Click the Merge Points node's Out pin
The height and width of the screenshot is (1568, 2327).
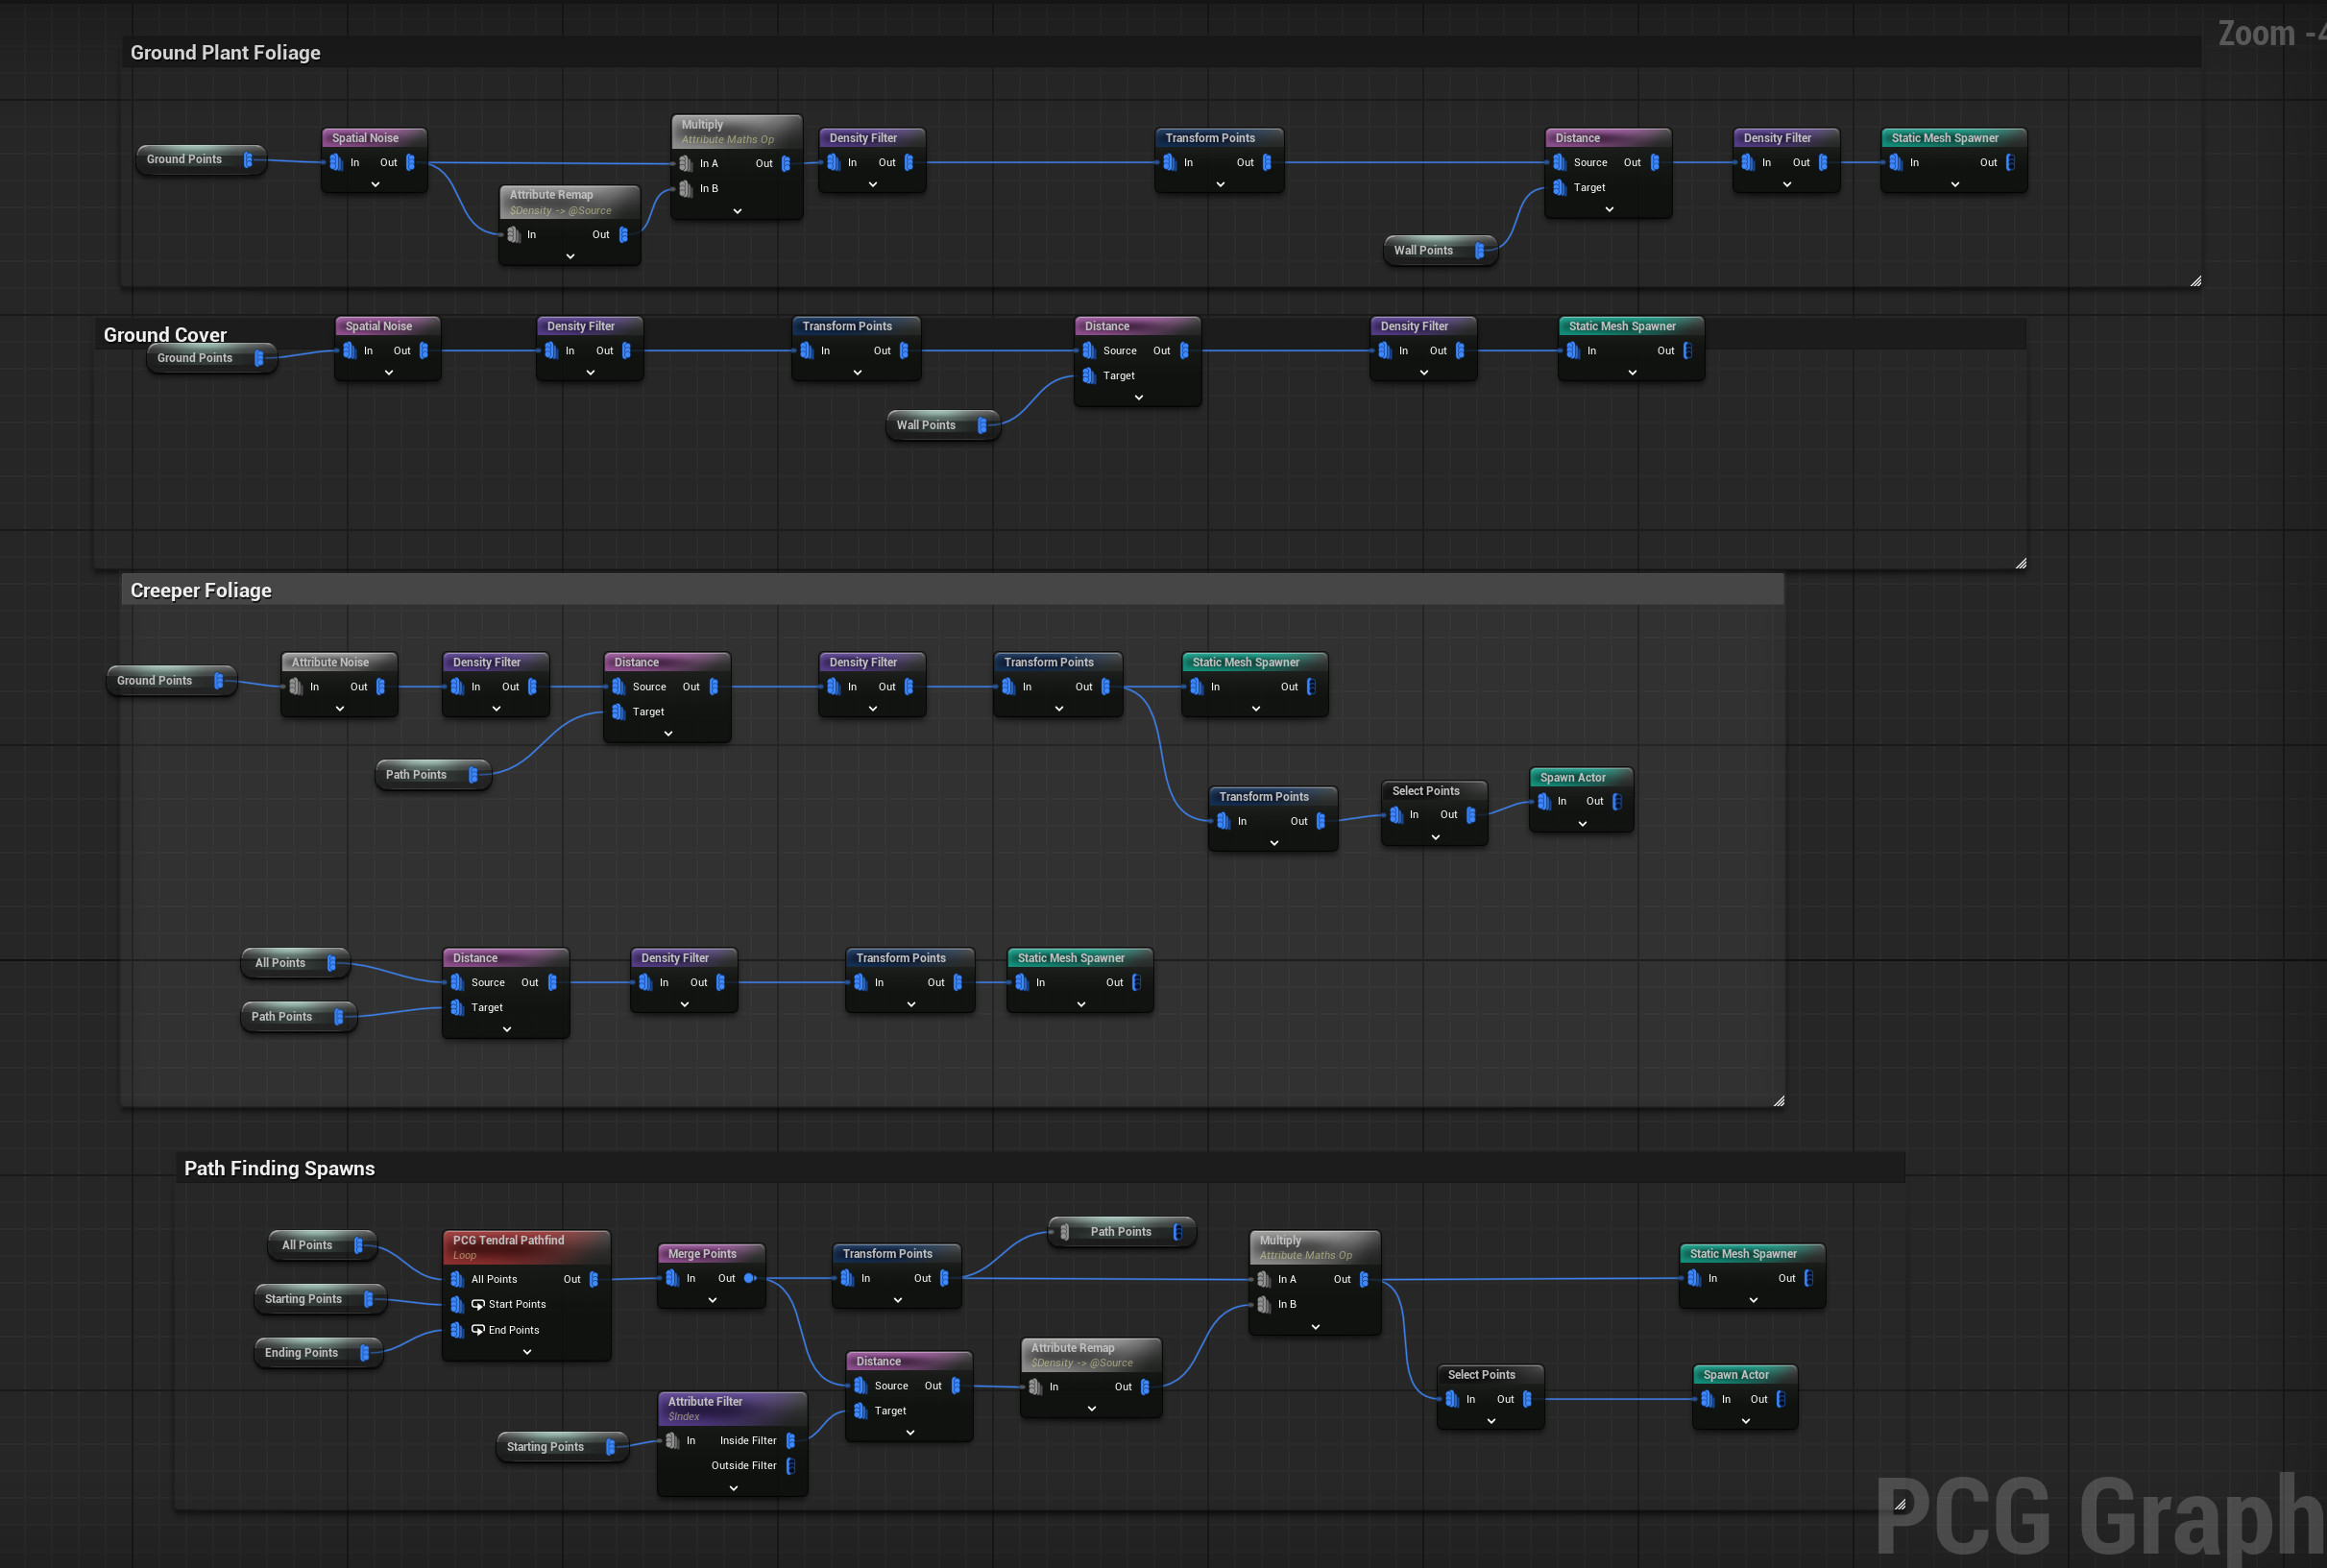[x=749, y=1278]
